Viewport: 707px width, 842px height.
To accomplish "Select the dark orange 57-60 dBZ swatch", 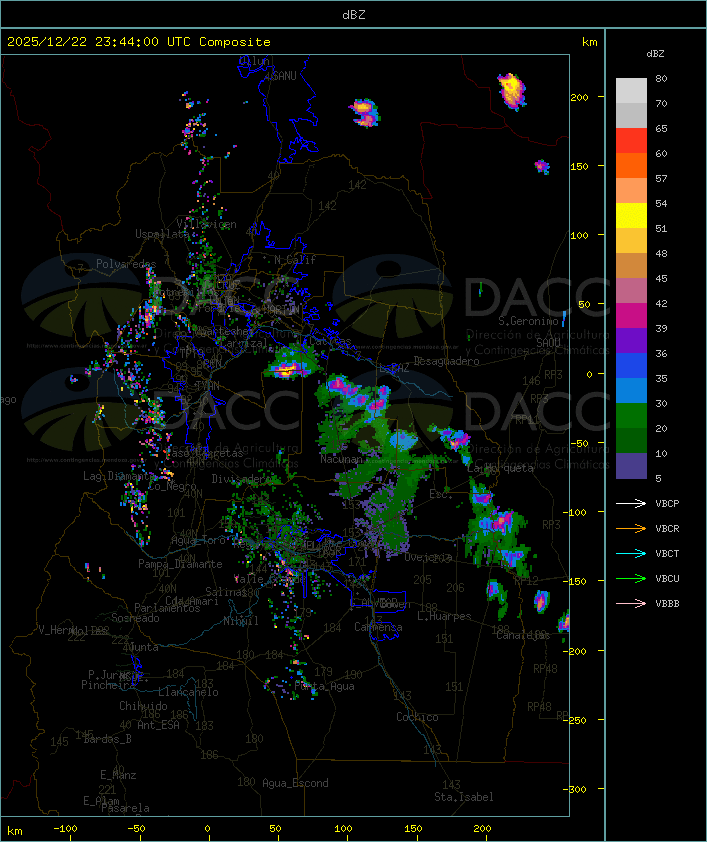I will (x=631, y=165).
